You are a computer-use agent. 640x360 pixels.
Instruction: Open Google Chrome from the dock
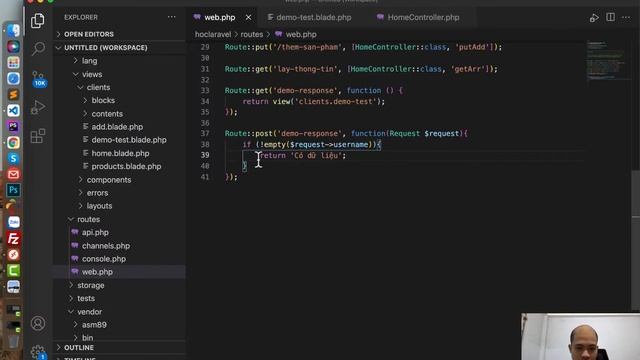(x=13, y=142)
